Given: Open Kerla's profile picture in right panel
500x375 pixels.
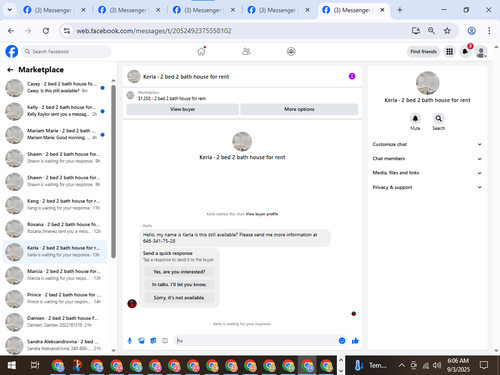Looking at the screenshot, I should 427,83.
